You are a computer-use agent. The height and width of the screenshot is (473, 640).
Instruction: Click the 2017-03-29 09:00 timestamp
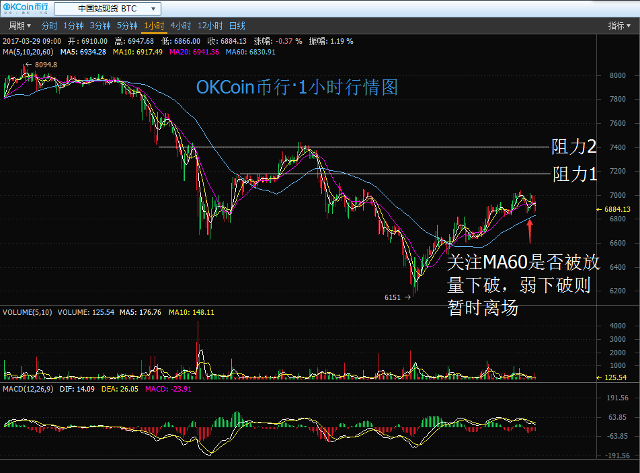tap(32, 41)
